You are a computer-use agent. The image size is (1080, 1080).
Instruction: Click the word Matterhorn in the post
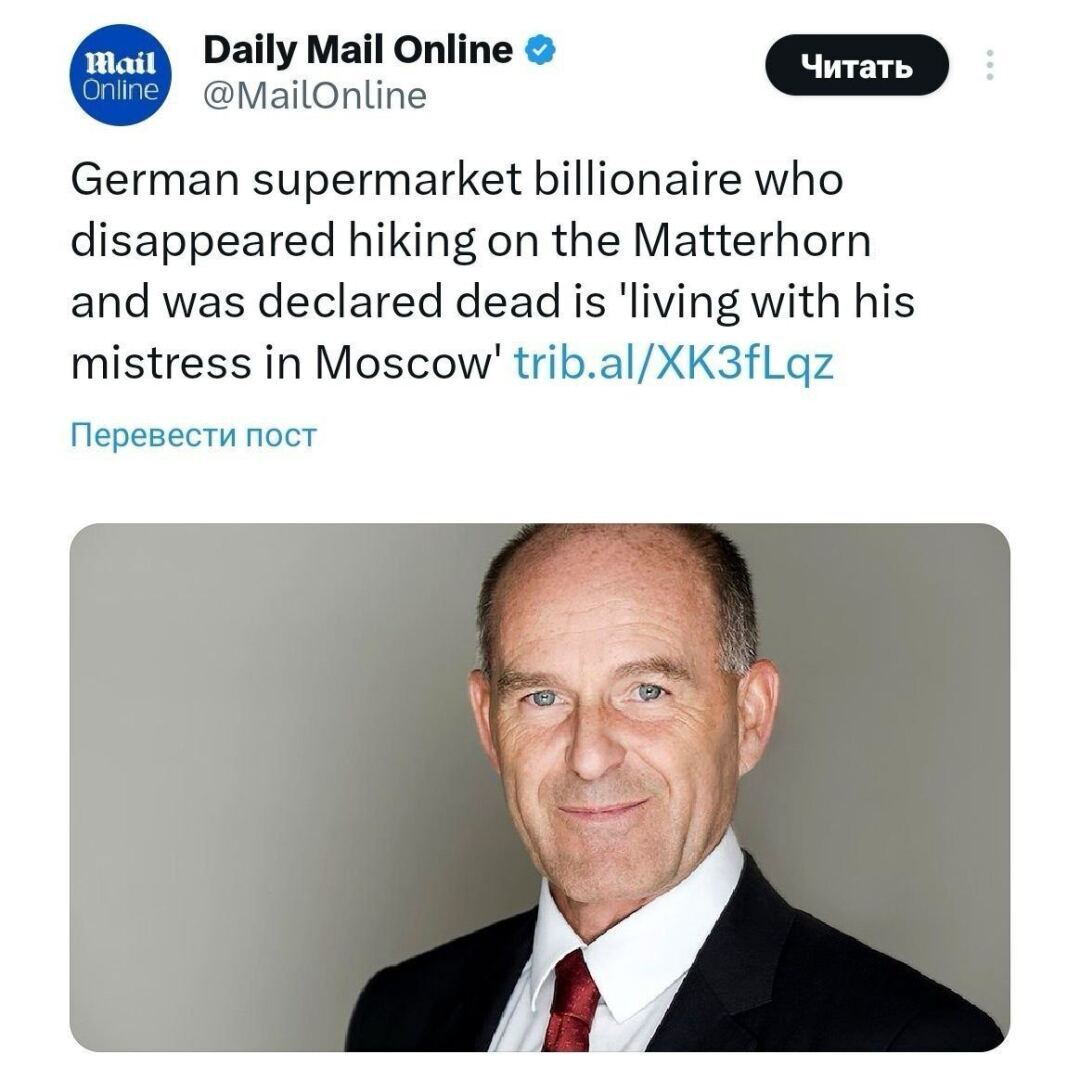pos(753,243)
